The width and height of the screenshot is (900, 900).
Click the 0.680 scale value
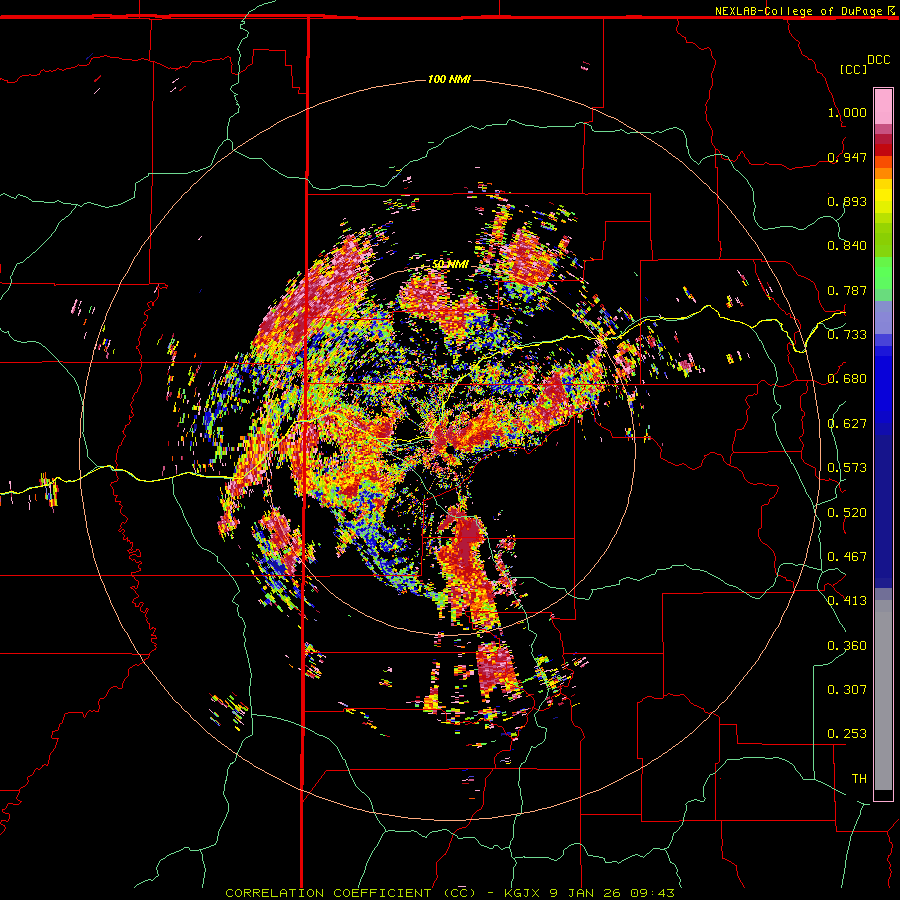tap(847, 379)
